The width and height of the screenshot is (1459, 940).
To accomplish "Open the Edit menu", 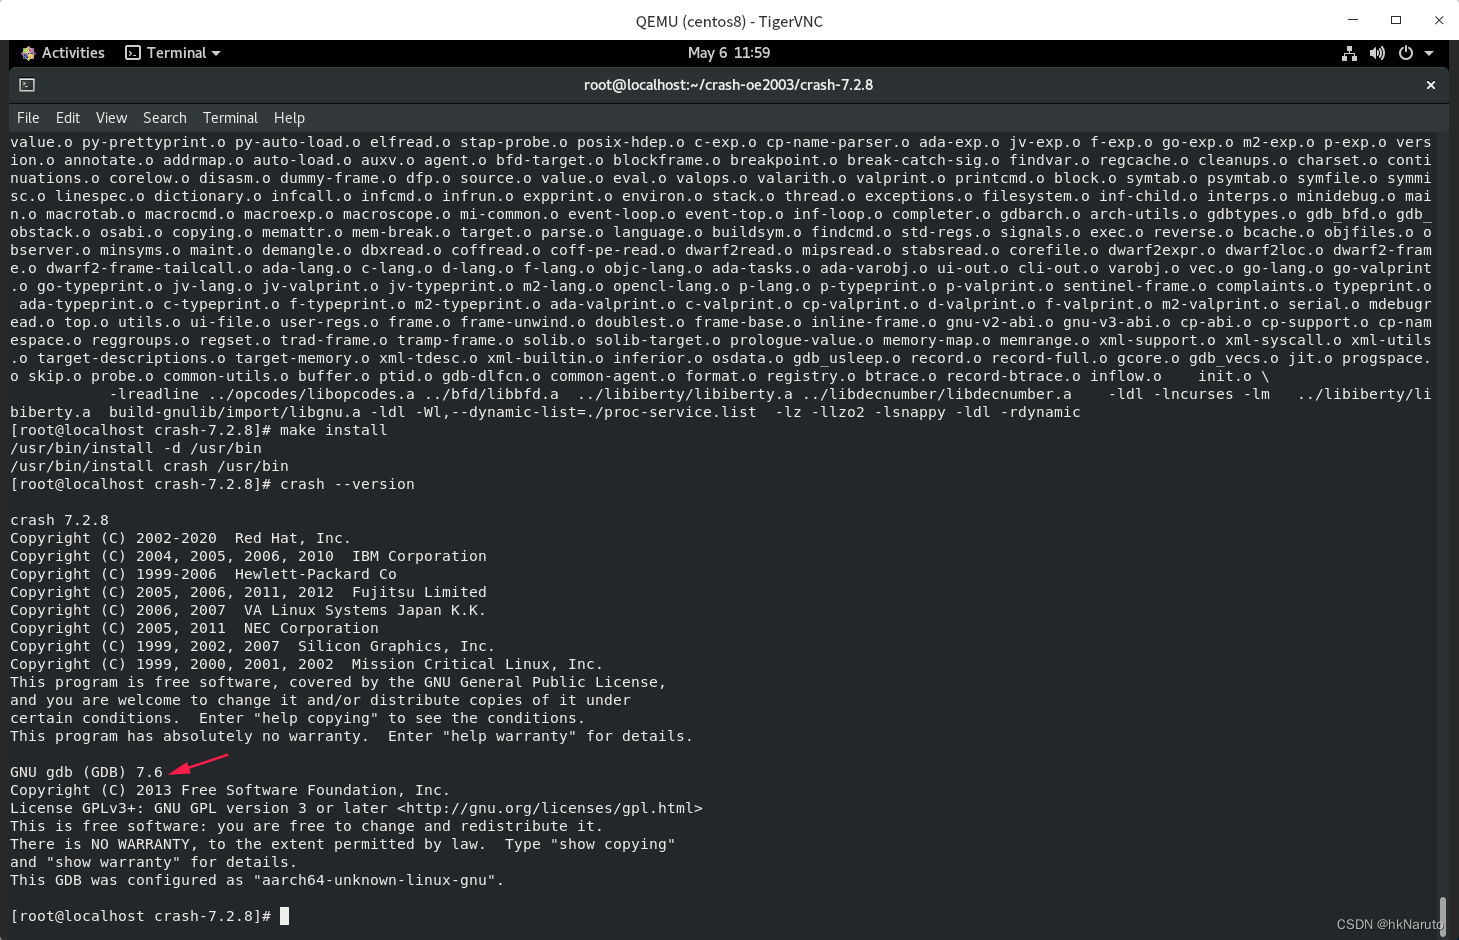I will pos(67,117).
